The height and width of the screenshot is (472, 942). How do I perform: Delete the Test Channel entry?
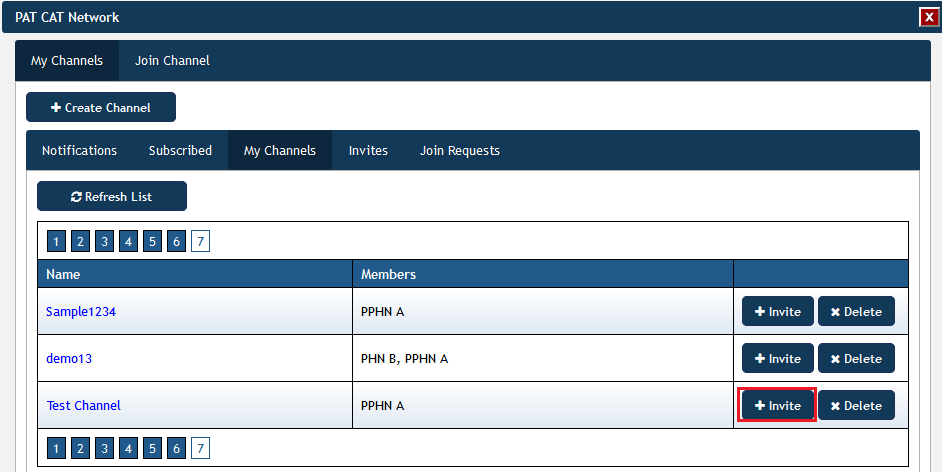856,405
